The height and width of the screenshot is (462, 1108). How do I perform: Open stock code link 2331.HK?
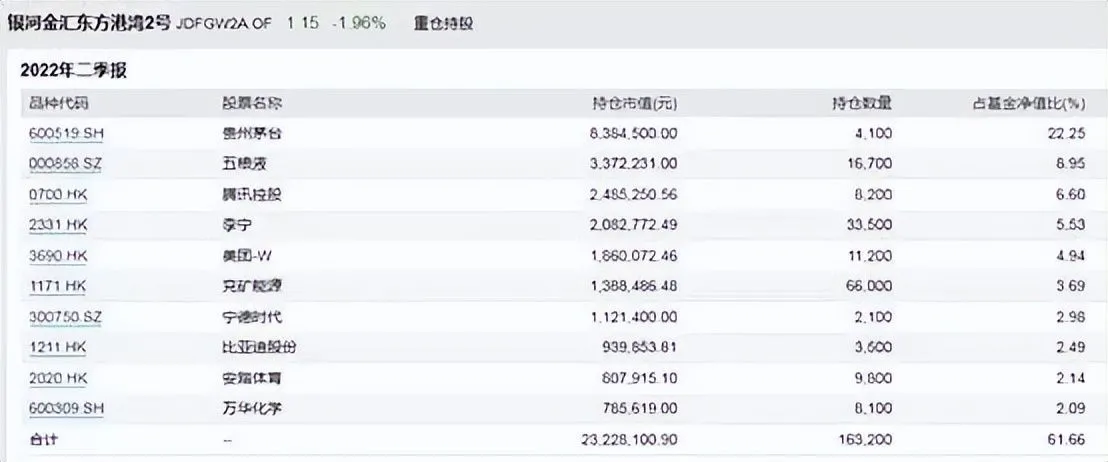point(58,225)
